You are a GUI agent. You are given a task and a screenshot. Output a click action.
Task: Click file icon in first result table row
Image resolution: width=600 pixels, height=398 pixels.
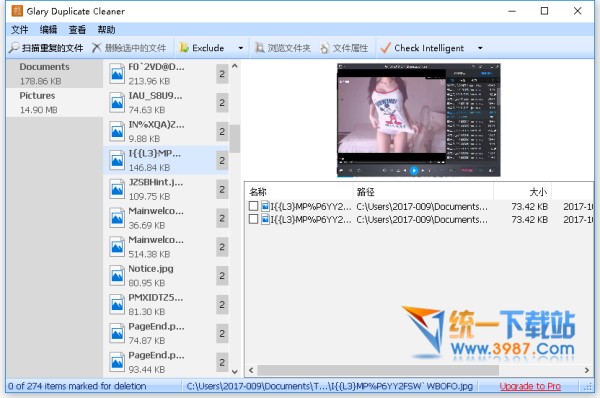coord(265,207)
